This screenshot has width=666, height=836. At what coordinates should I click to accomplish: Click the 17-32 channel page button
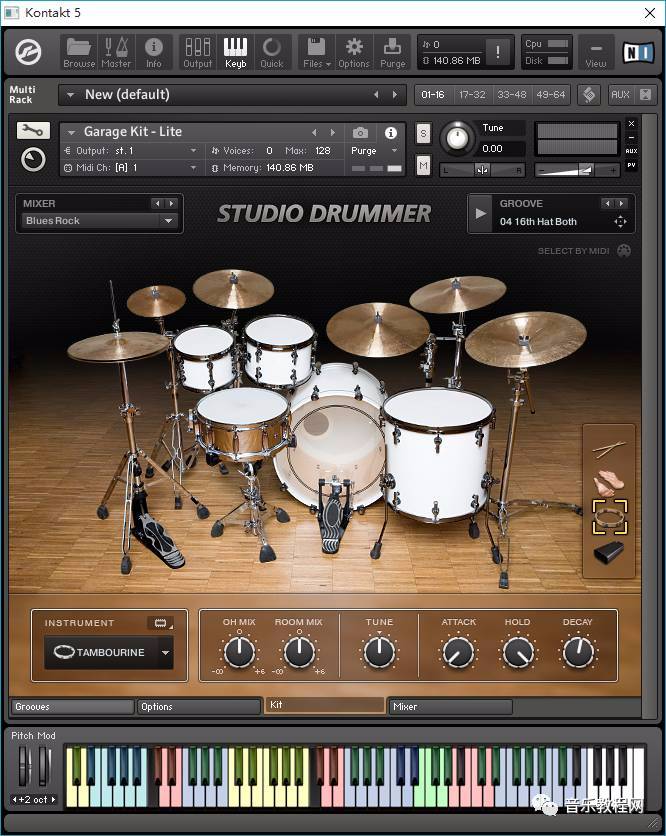tap(472, 95)
